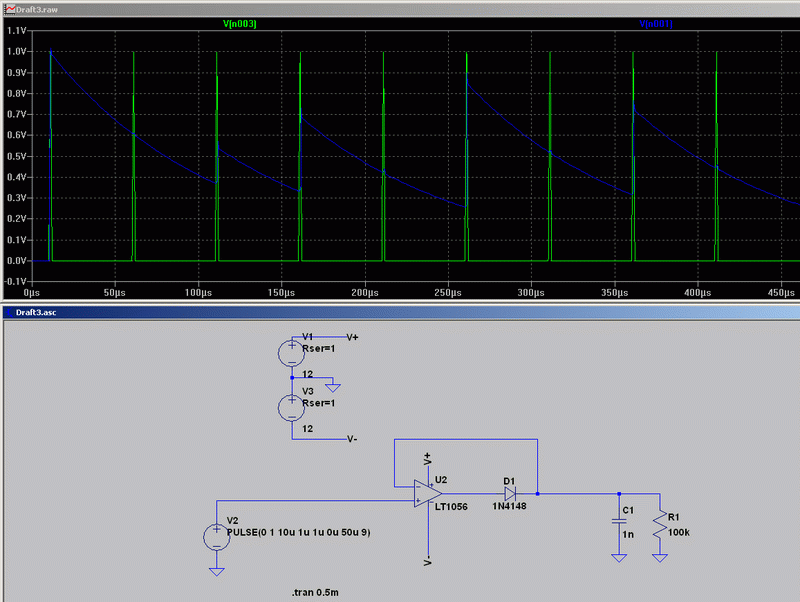
Task: Click the 100µs horizontal axis label
Action: point(198,293)
